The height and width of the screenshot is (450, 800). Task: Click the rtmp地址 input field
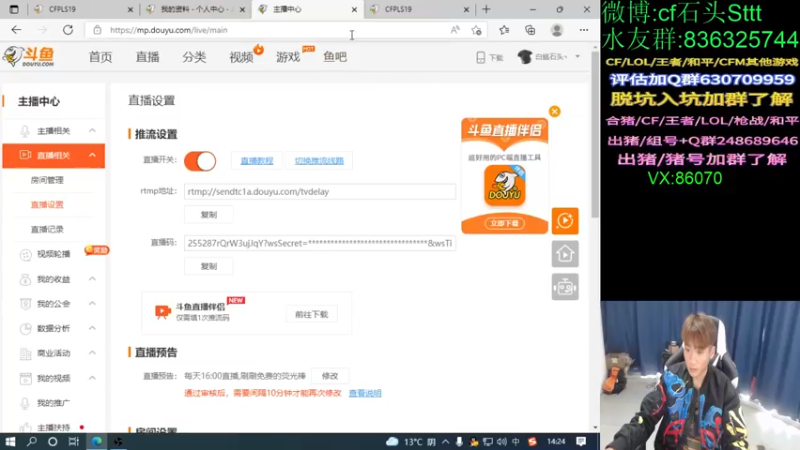(x=320, y=191)
